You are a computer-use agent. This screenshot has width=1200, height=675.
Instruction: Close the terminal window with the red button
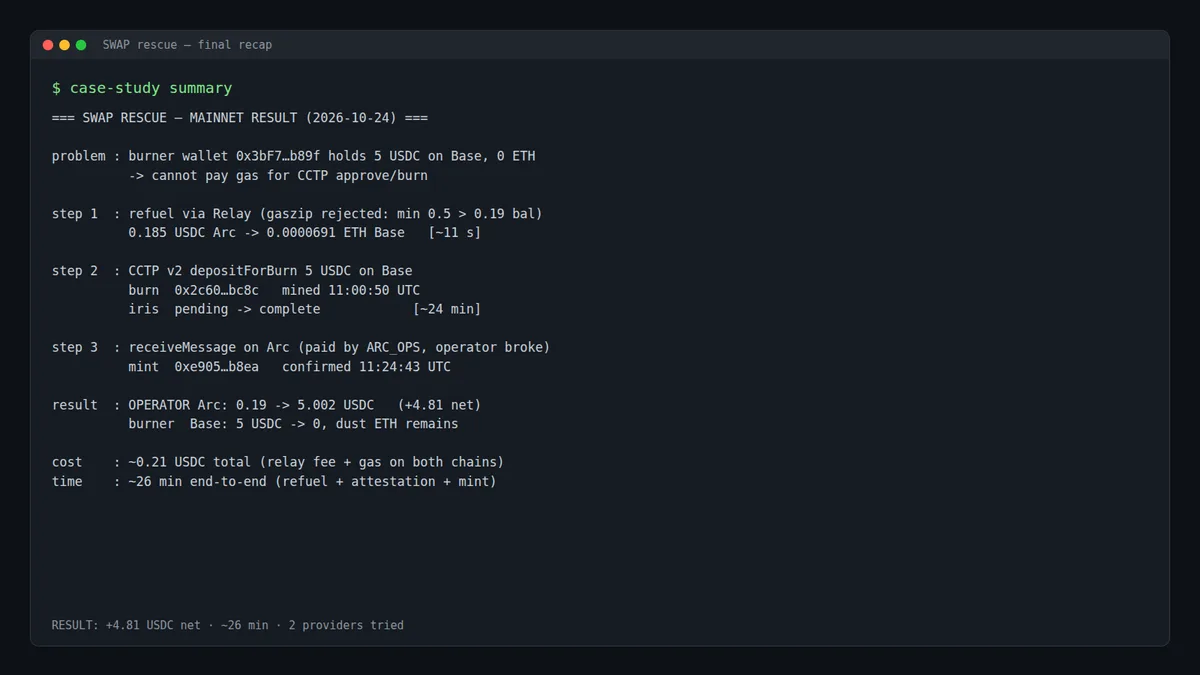(48, 45)
